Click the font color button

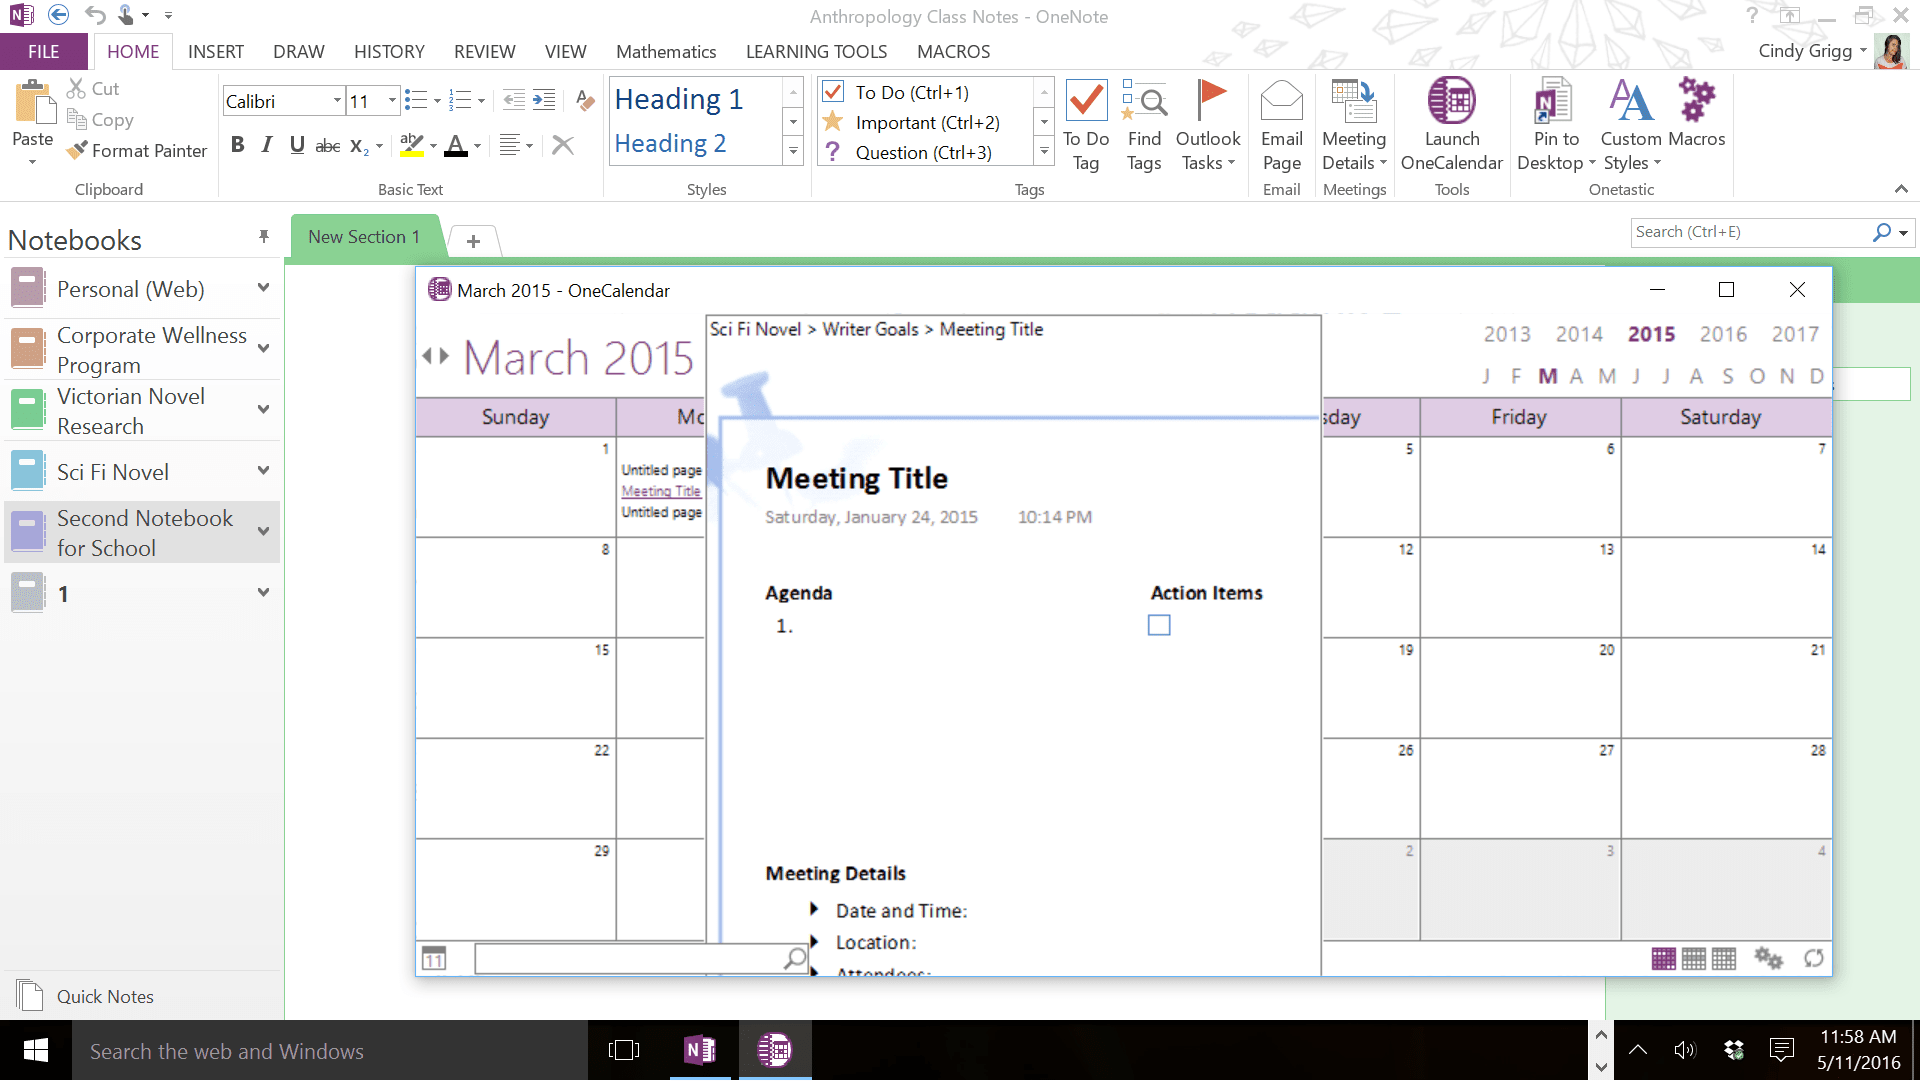pos(456,146)
